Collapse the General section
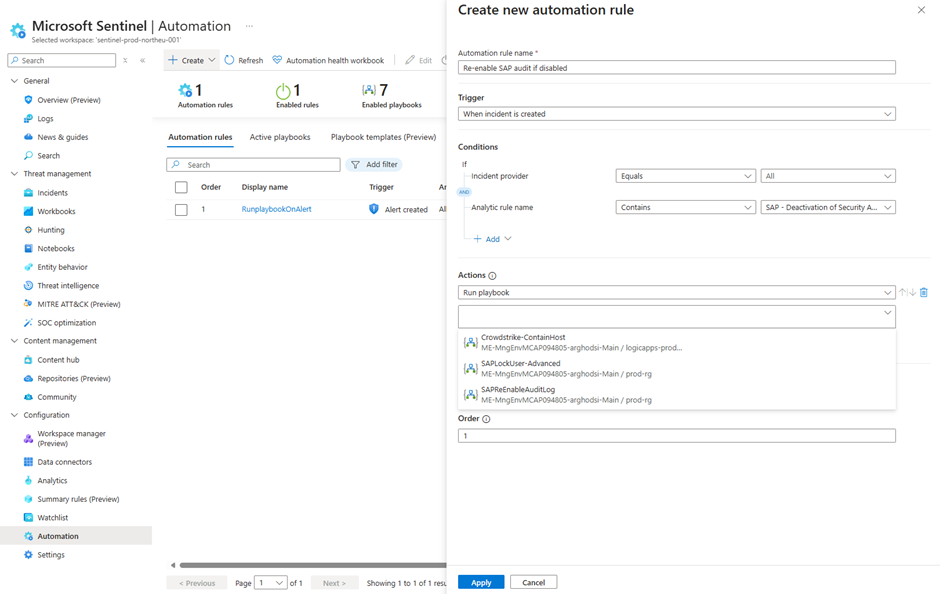Viewport: 940px width, 594px height. [14, 81]
